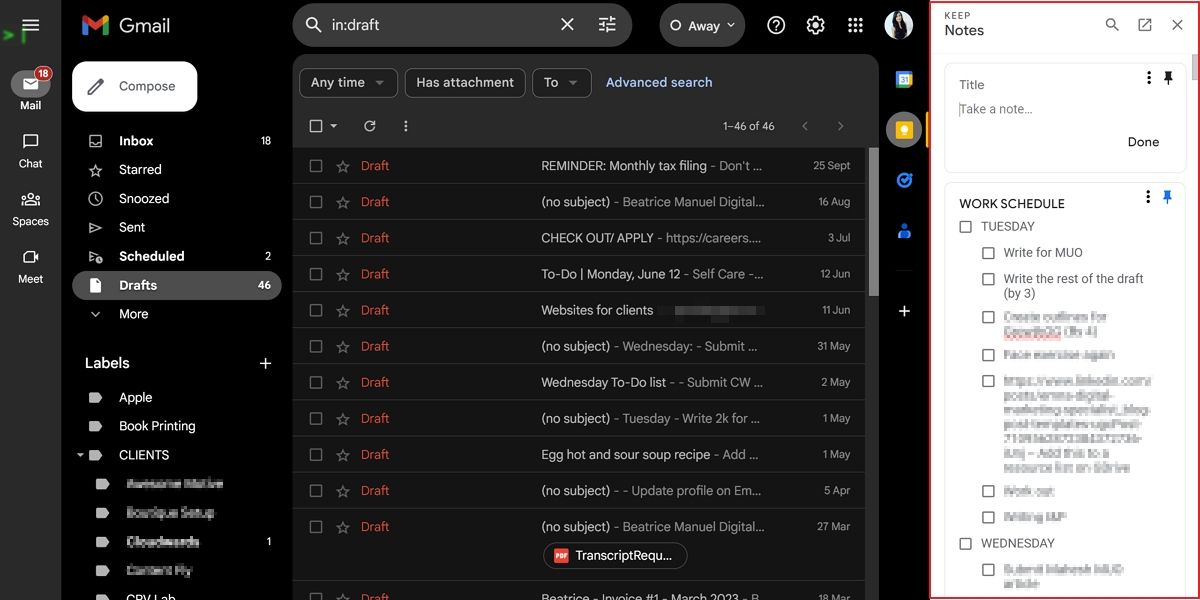Click the Compose button in Gmail
This screenshot has height=600, width=1200.
(134, 86)
